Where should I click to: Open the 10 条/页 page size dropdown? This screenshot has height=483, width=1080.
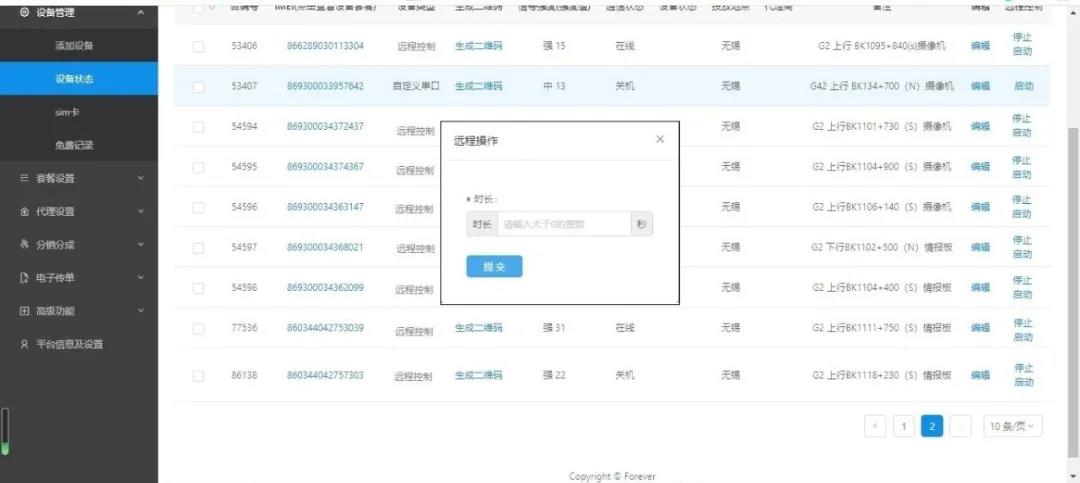[x=1012, y=426]
